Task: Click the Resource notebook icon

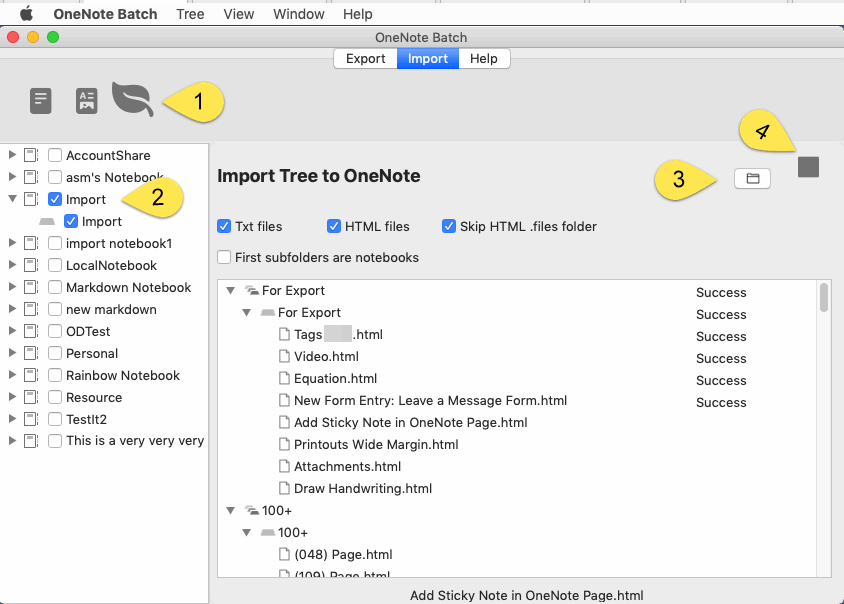Action: [x=31, y=397]
